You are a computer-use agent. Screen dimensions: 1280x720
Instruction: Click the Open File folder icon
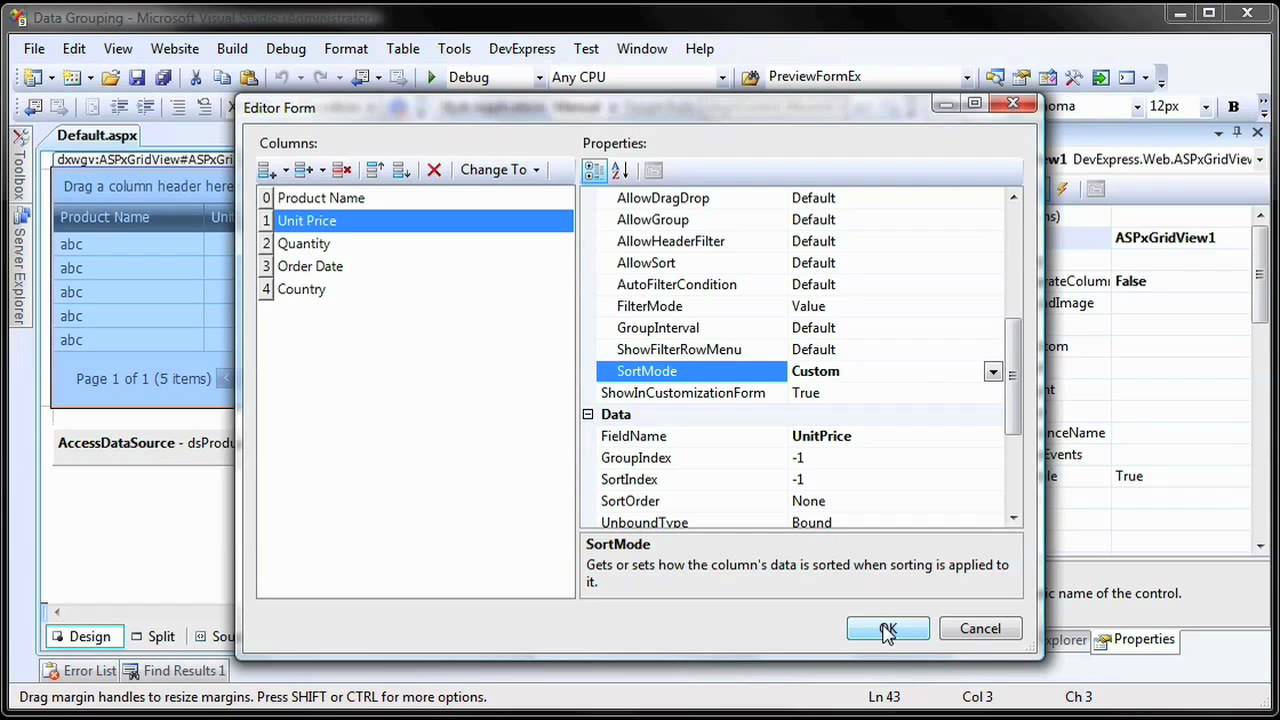tap(110, 77)
